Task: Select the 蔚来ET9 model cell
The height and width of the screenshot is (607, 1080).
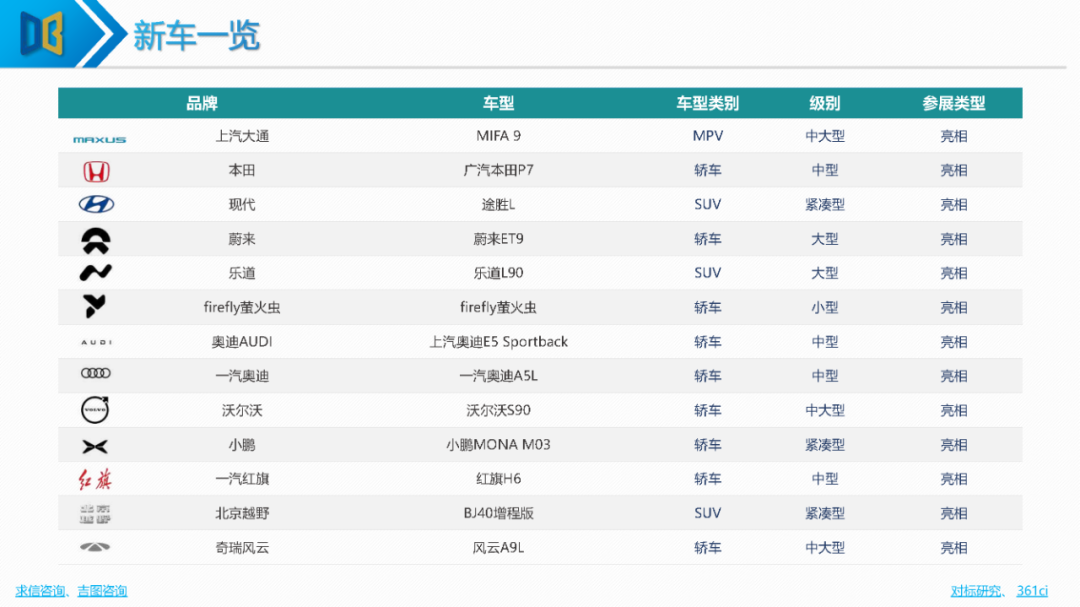Action: [498, 239]
